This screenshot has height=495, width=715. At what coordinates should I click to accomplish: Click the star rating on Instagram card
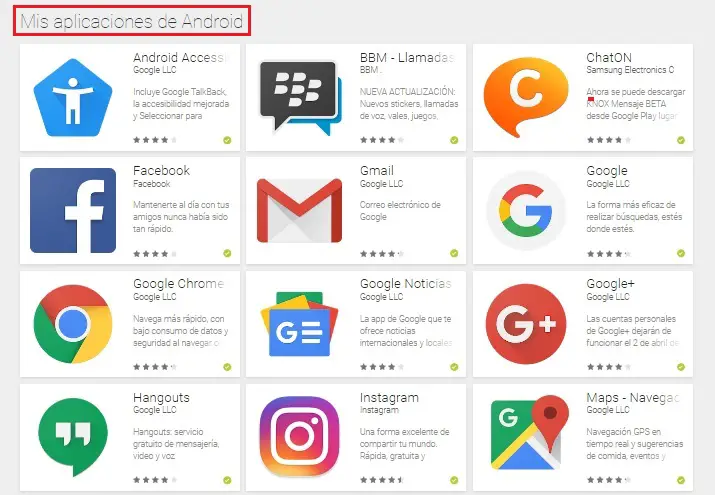pos(382,480)
